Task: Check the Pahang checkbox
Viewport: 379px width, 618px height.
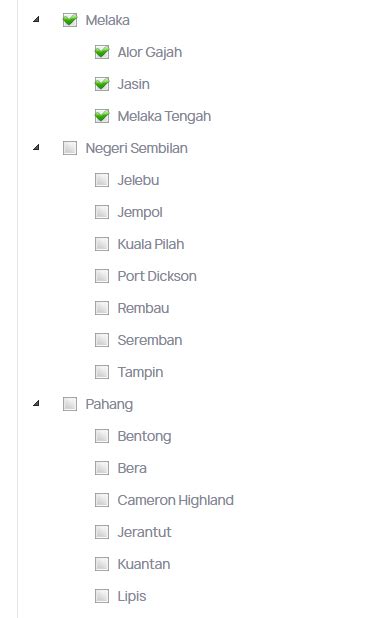Action: (70, 404)
